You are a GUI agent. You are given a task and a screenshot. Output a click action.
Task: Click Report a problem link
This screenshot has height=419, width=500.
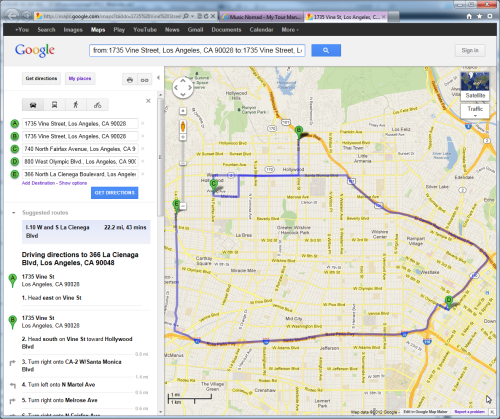[469, 412]
